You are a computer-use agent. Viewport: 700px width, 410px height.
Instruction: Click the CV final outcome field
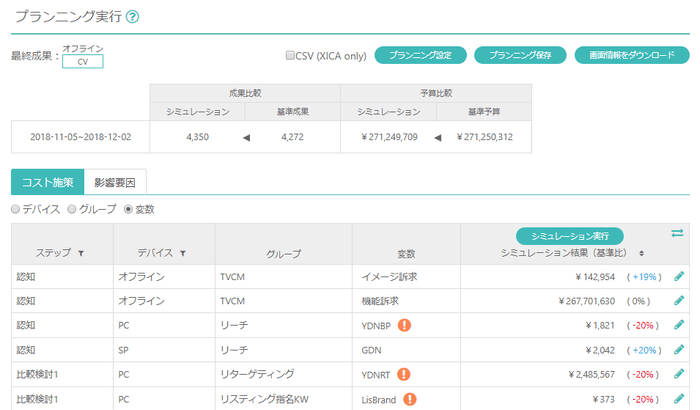(82, 62)
